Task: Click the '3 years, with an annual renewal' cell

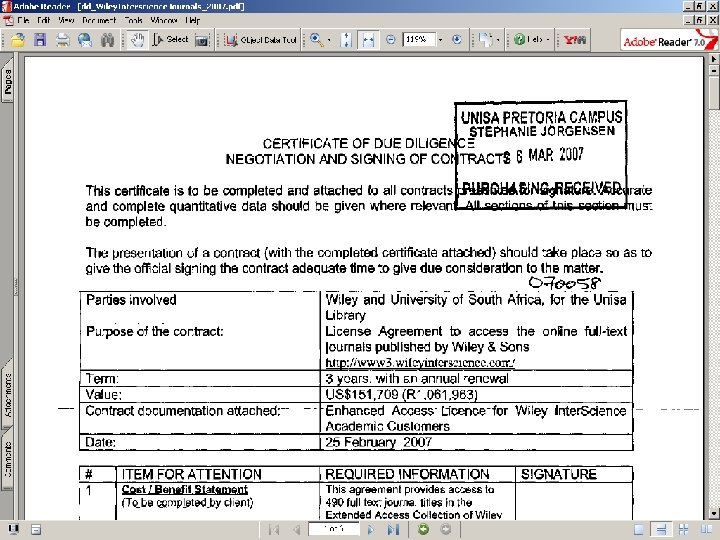Action: coord(476,378)
